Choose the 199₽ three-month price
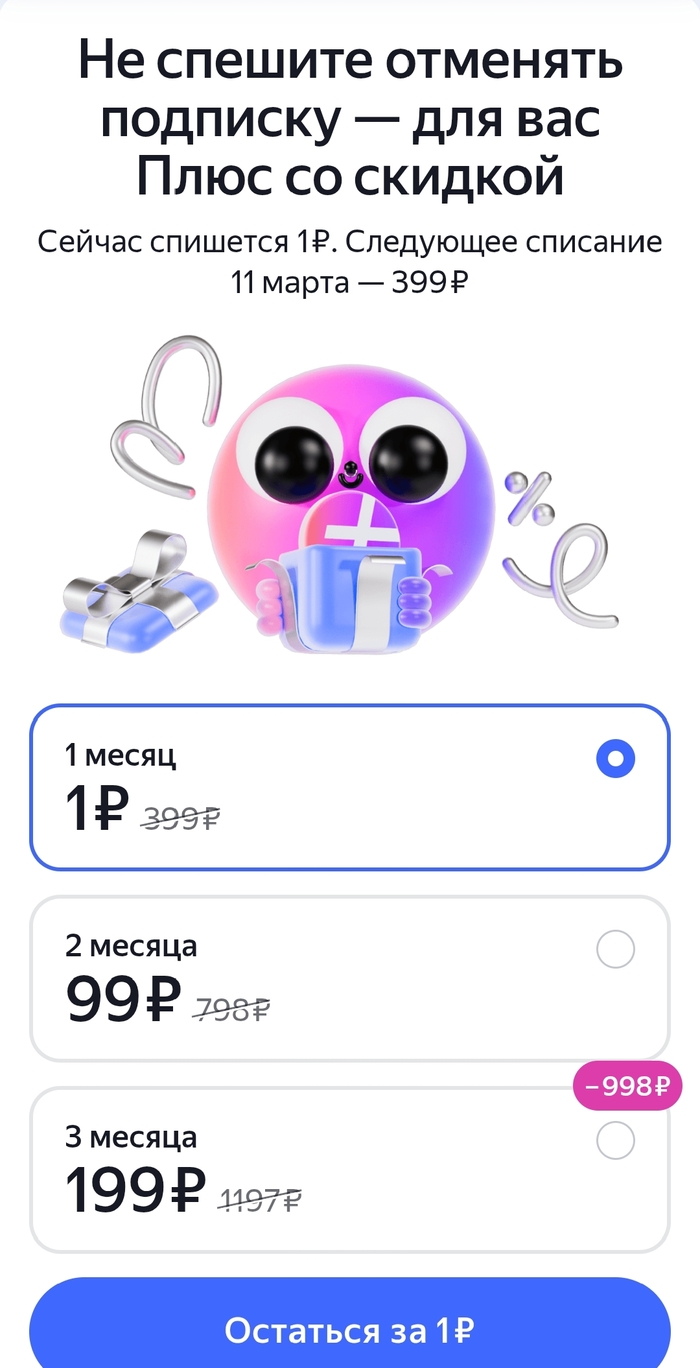The width and height of the screenshot is (700, 1368). (135, 1190)
